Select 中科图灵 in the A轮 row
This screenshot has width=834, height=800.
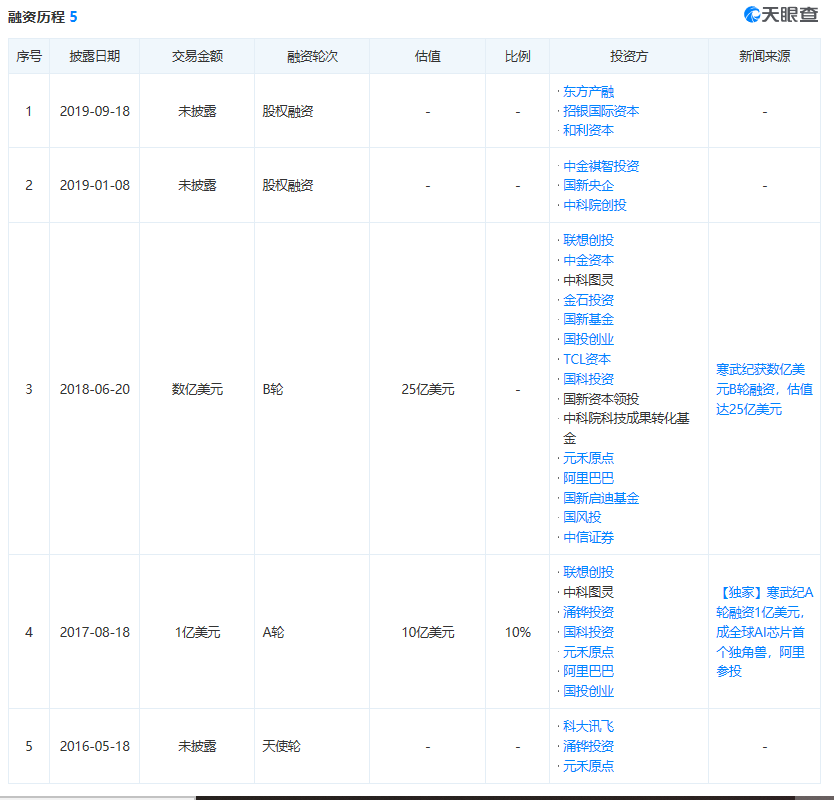pyautogui.click(x=588, y=593)
